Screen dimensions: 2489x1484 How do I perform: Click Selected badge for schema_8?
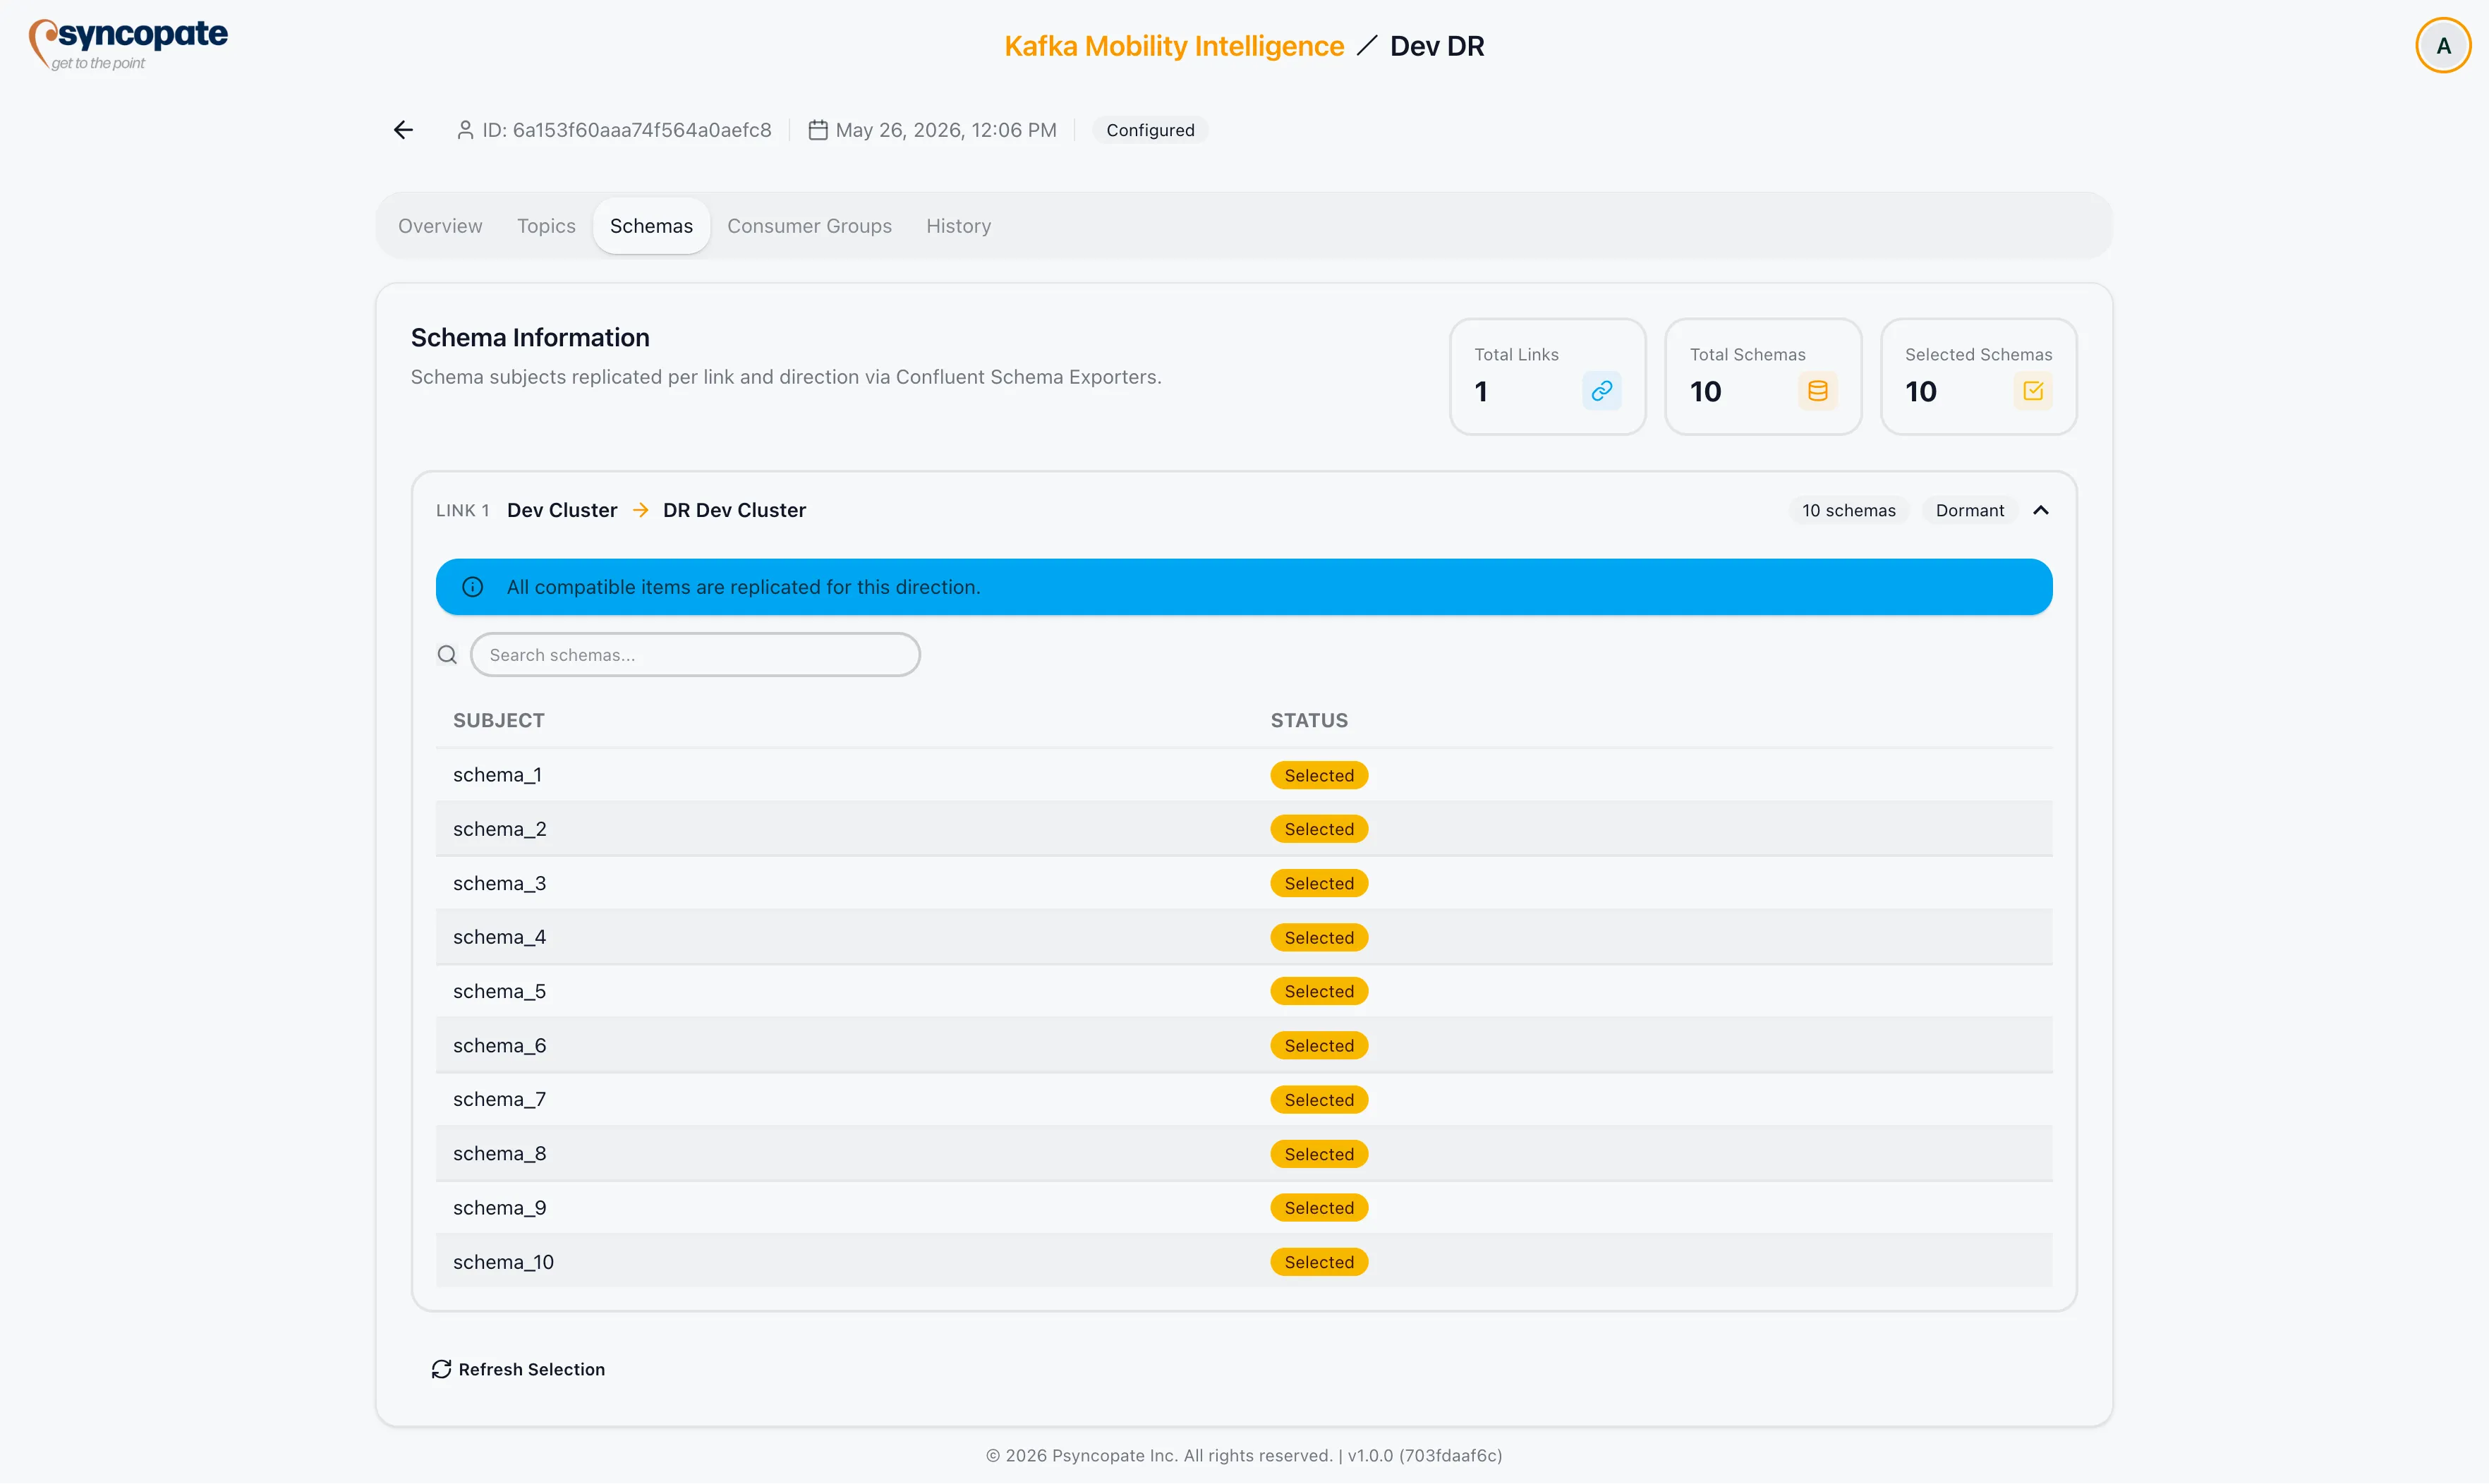point(1319,1154)
